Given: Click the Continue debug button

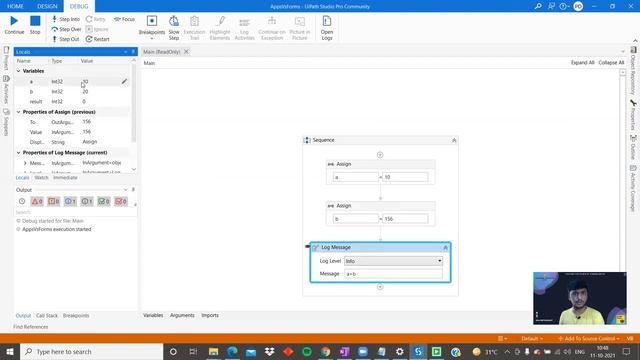Looking at the screenshot, I should point(14,25).
